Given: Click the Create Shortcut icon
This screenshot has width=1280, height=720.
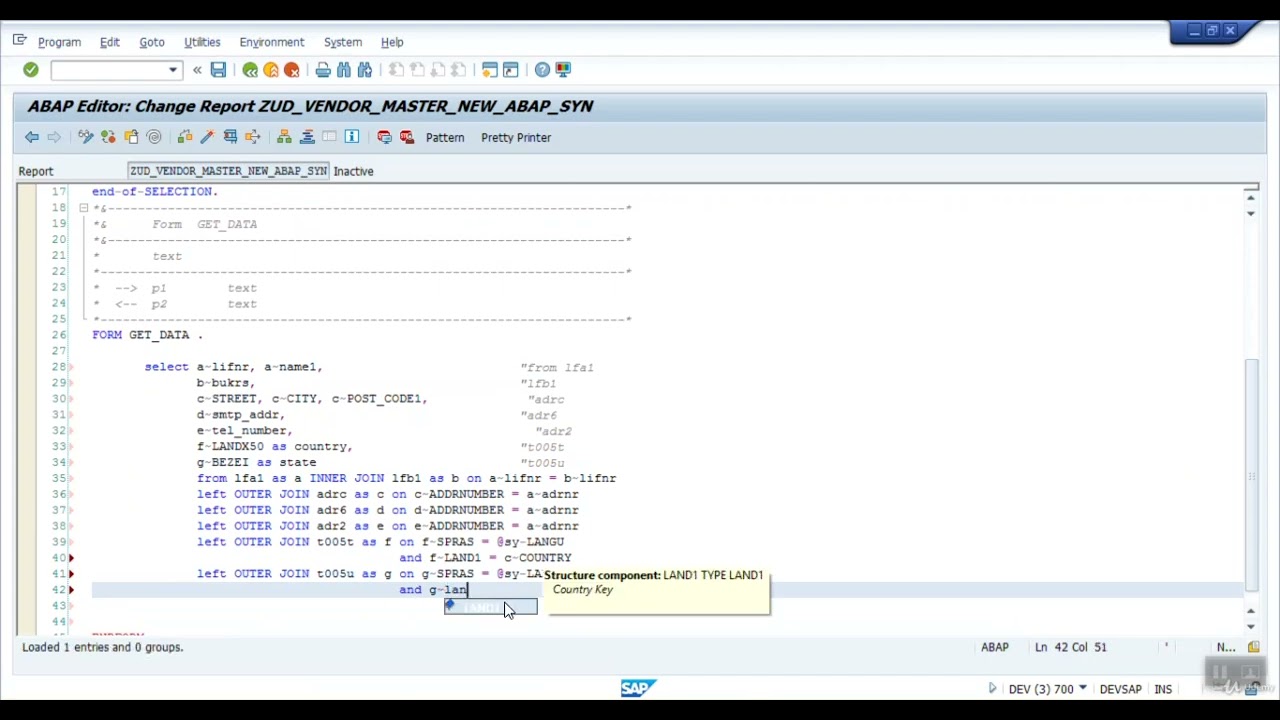Looking at the screenshot, I should pyautogui.click(x=511, y=70).
